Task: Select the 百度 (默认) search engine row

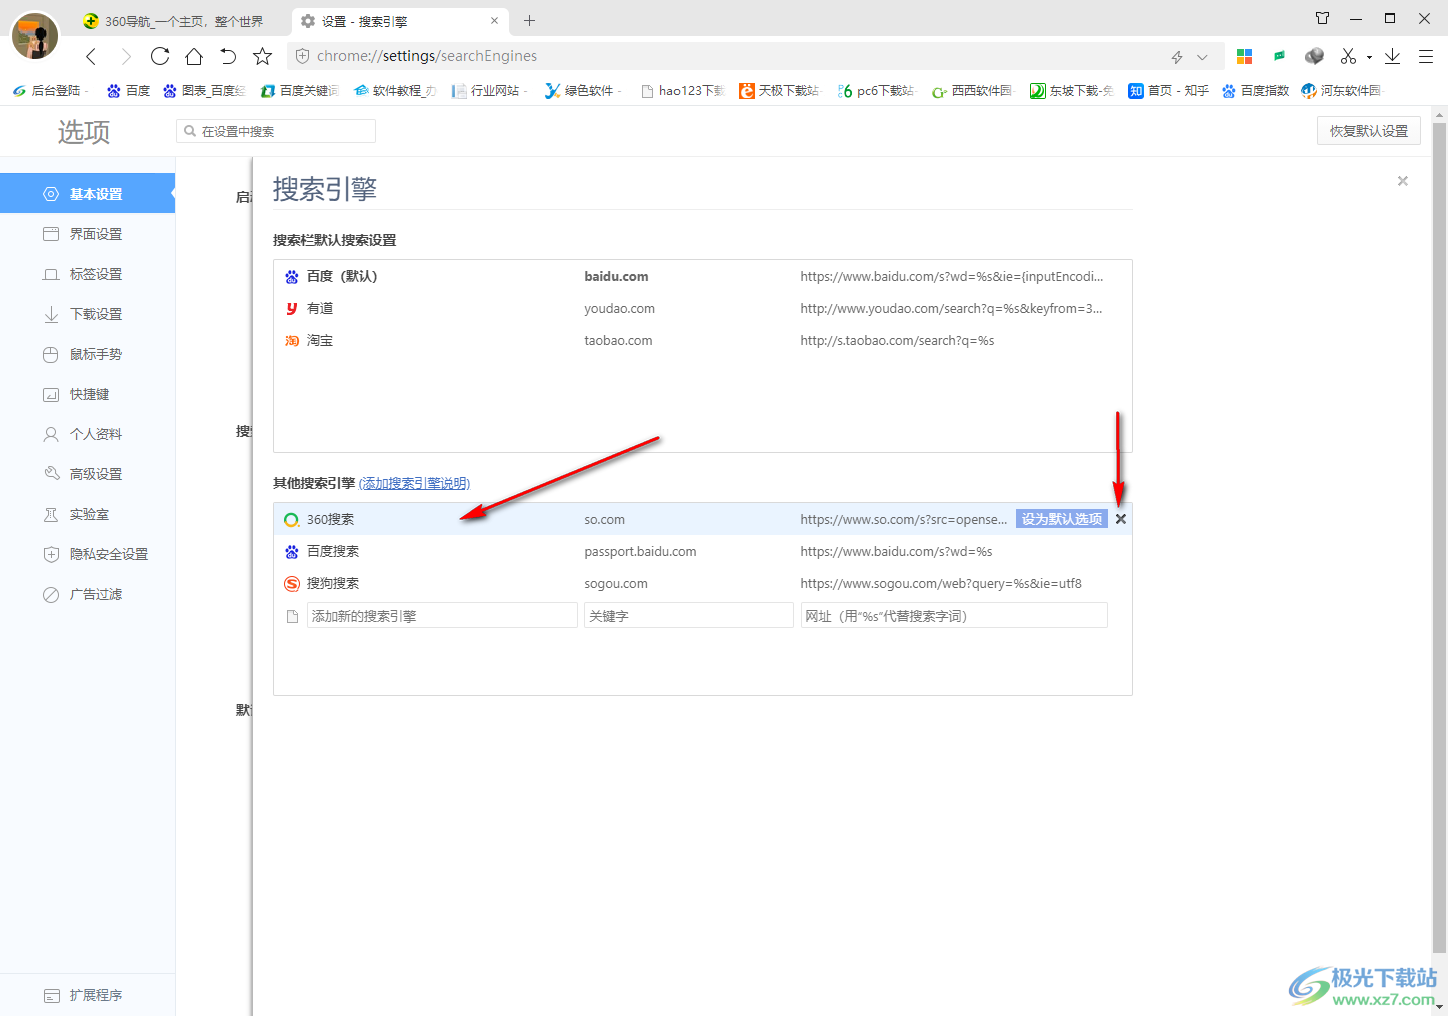Action: click(x=702, y=276)
